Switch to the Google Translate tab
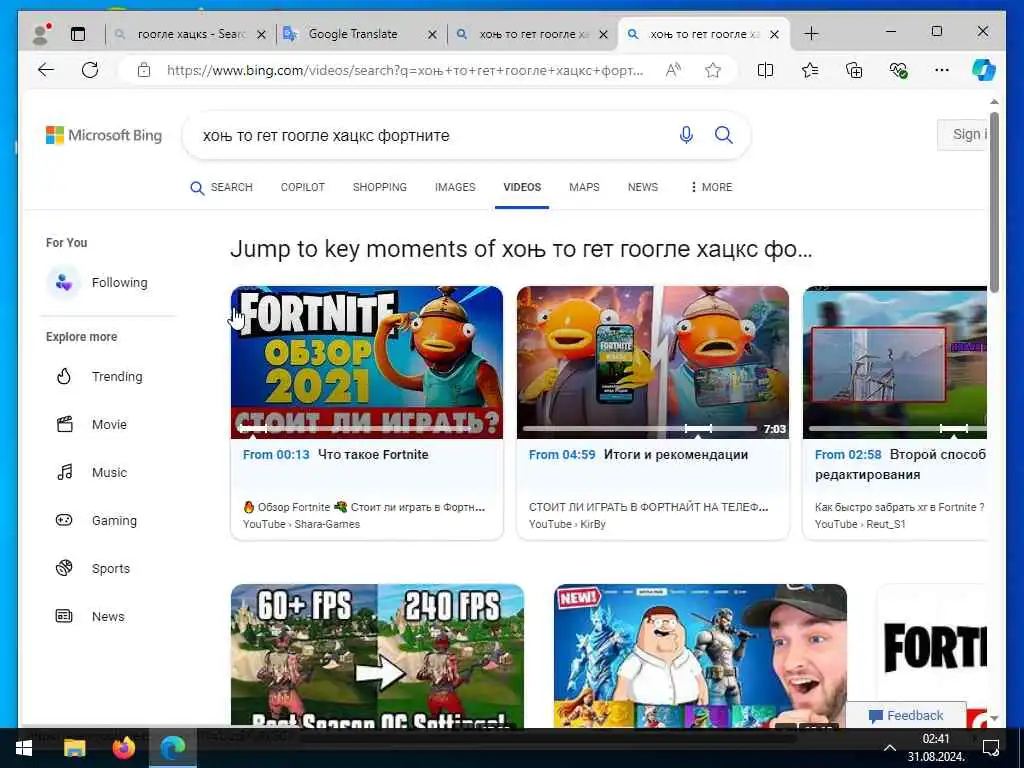Image resolution: width=1024 pixels, height=768 pixels. tap(353, 34)
